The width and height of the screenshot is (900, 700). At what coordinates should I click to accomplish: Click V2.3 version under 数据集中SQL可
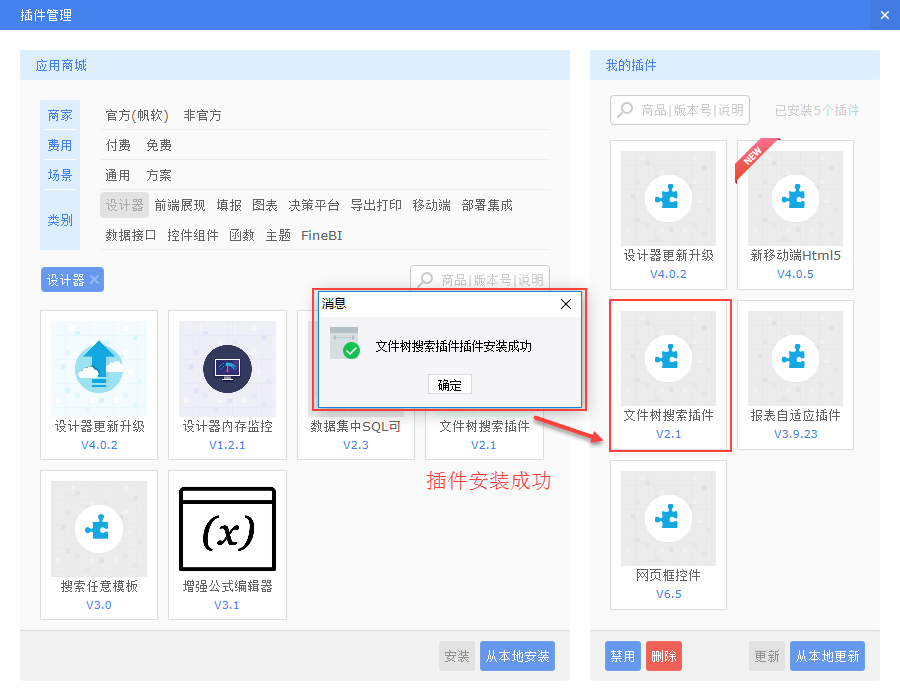(356, 445)
